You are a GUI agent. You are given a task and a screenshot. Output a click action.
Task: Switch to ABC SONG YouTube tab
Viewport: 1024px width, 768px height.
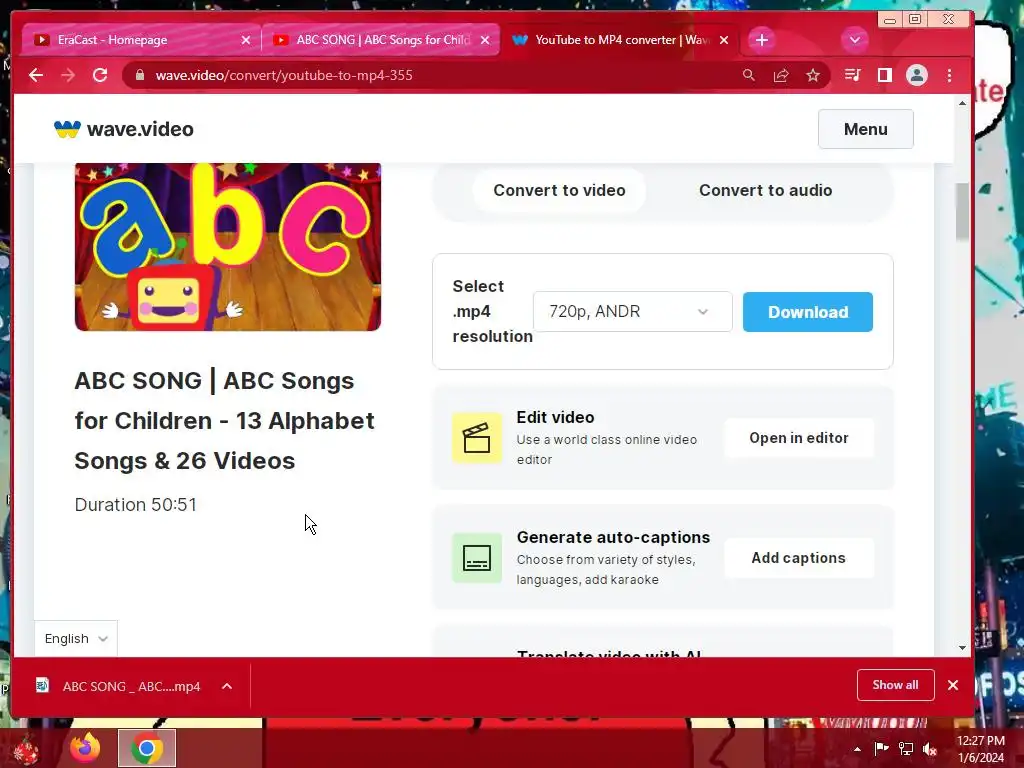tap(382, 40)
